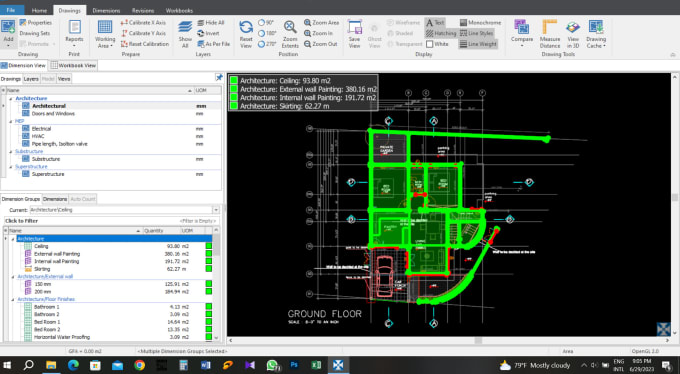680x374 pixels.
Task: Select the Measure Distance tool
Action: pos(549,28)
